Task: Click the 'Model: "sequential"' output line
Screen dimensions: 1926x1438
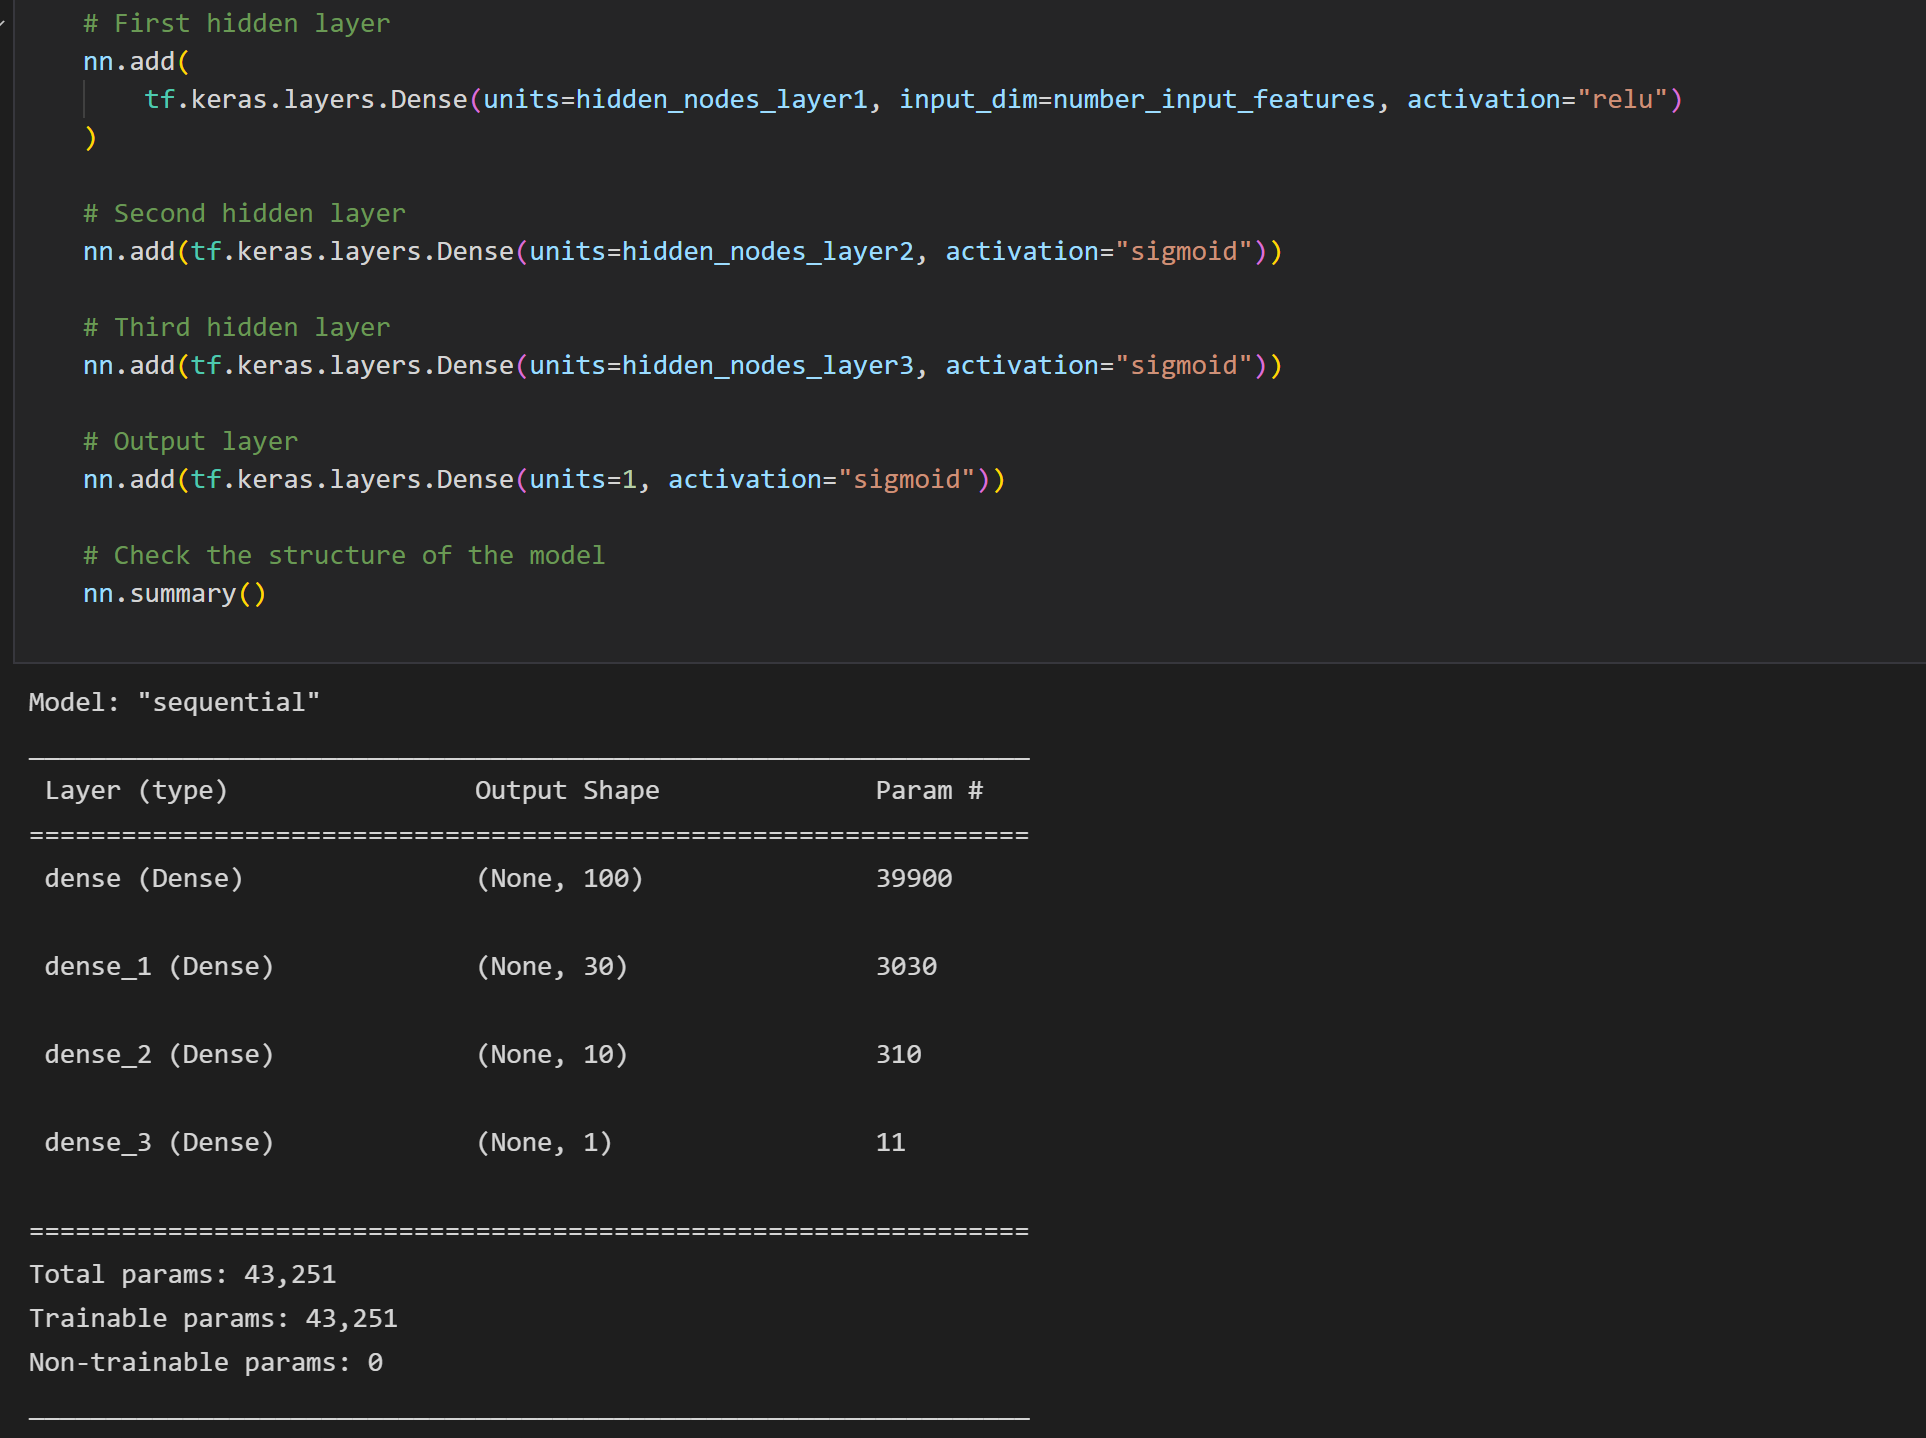Action: 174,702
